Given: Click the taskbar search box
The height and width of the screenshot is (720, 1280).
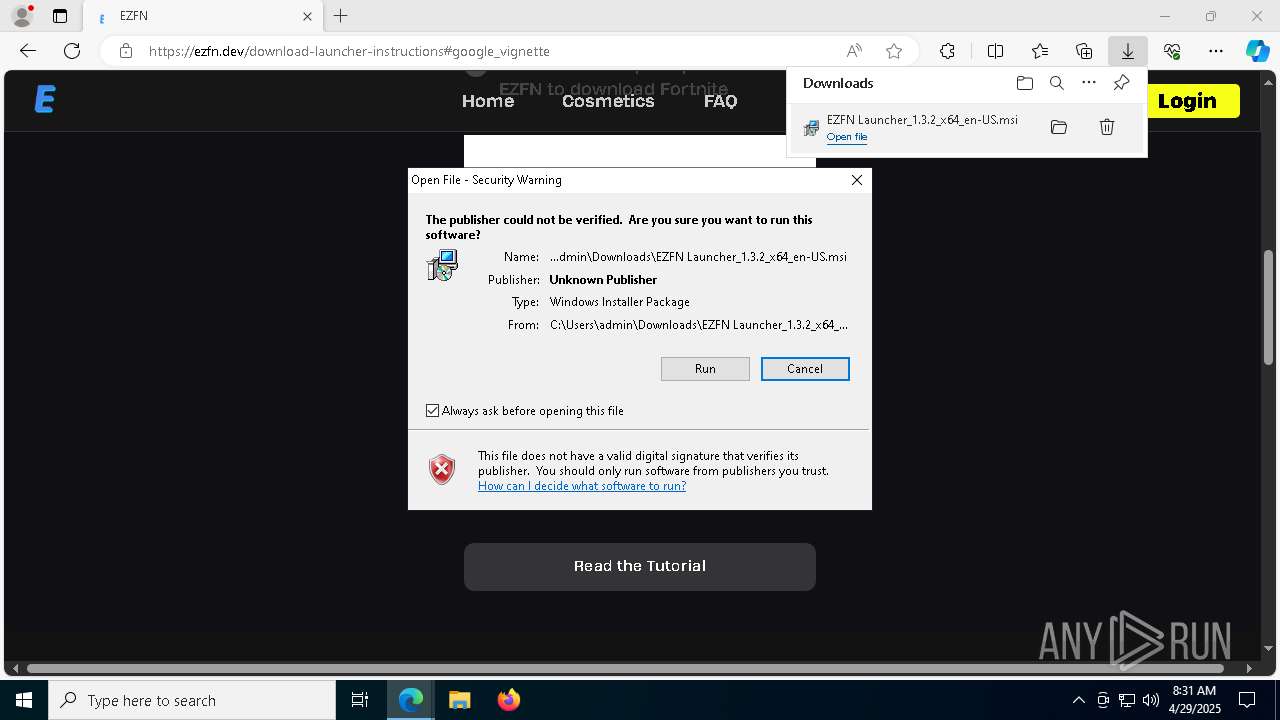Looking at the screenshot, I should point(192,700).
